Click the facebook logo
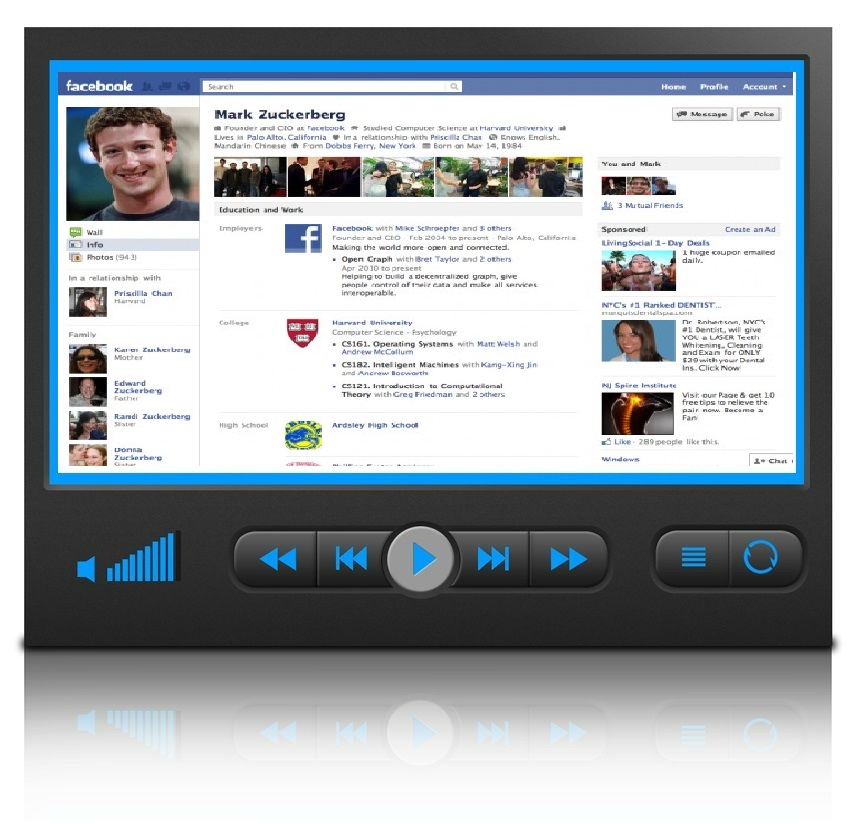This screenshot has height=828, width=860. (99, 86)
